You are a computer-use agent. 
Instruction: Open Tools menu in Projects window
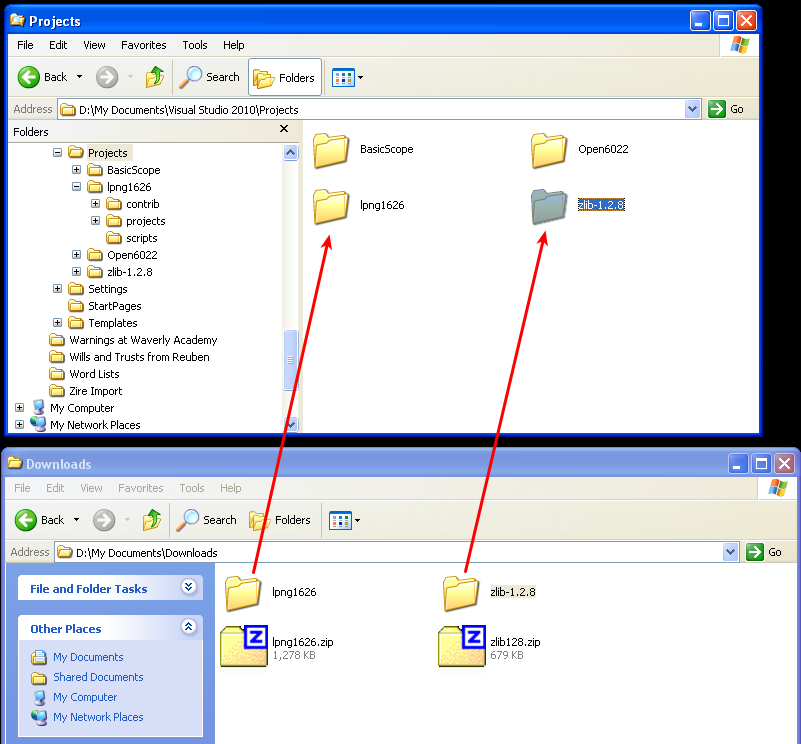[x=195, y=45]
